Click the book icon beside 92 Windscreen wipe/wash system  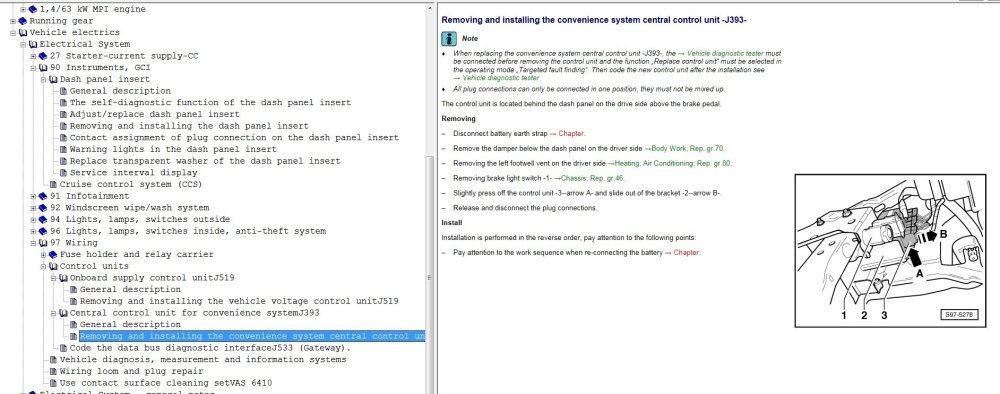tap(43, 208)
